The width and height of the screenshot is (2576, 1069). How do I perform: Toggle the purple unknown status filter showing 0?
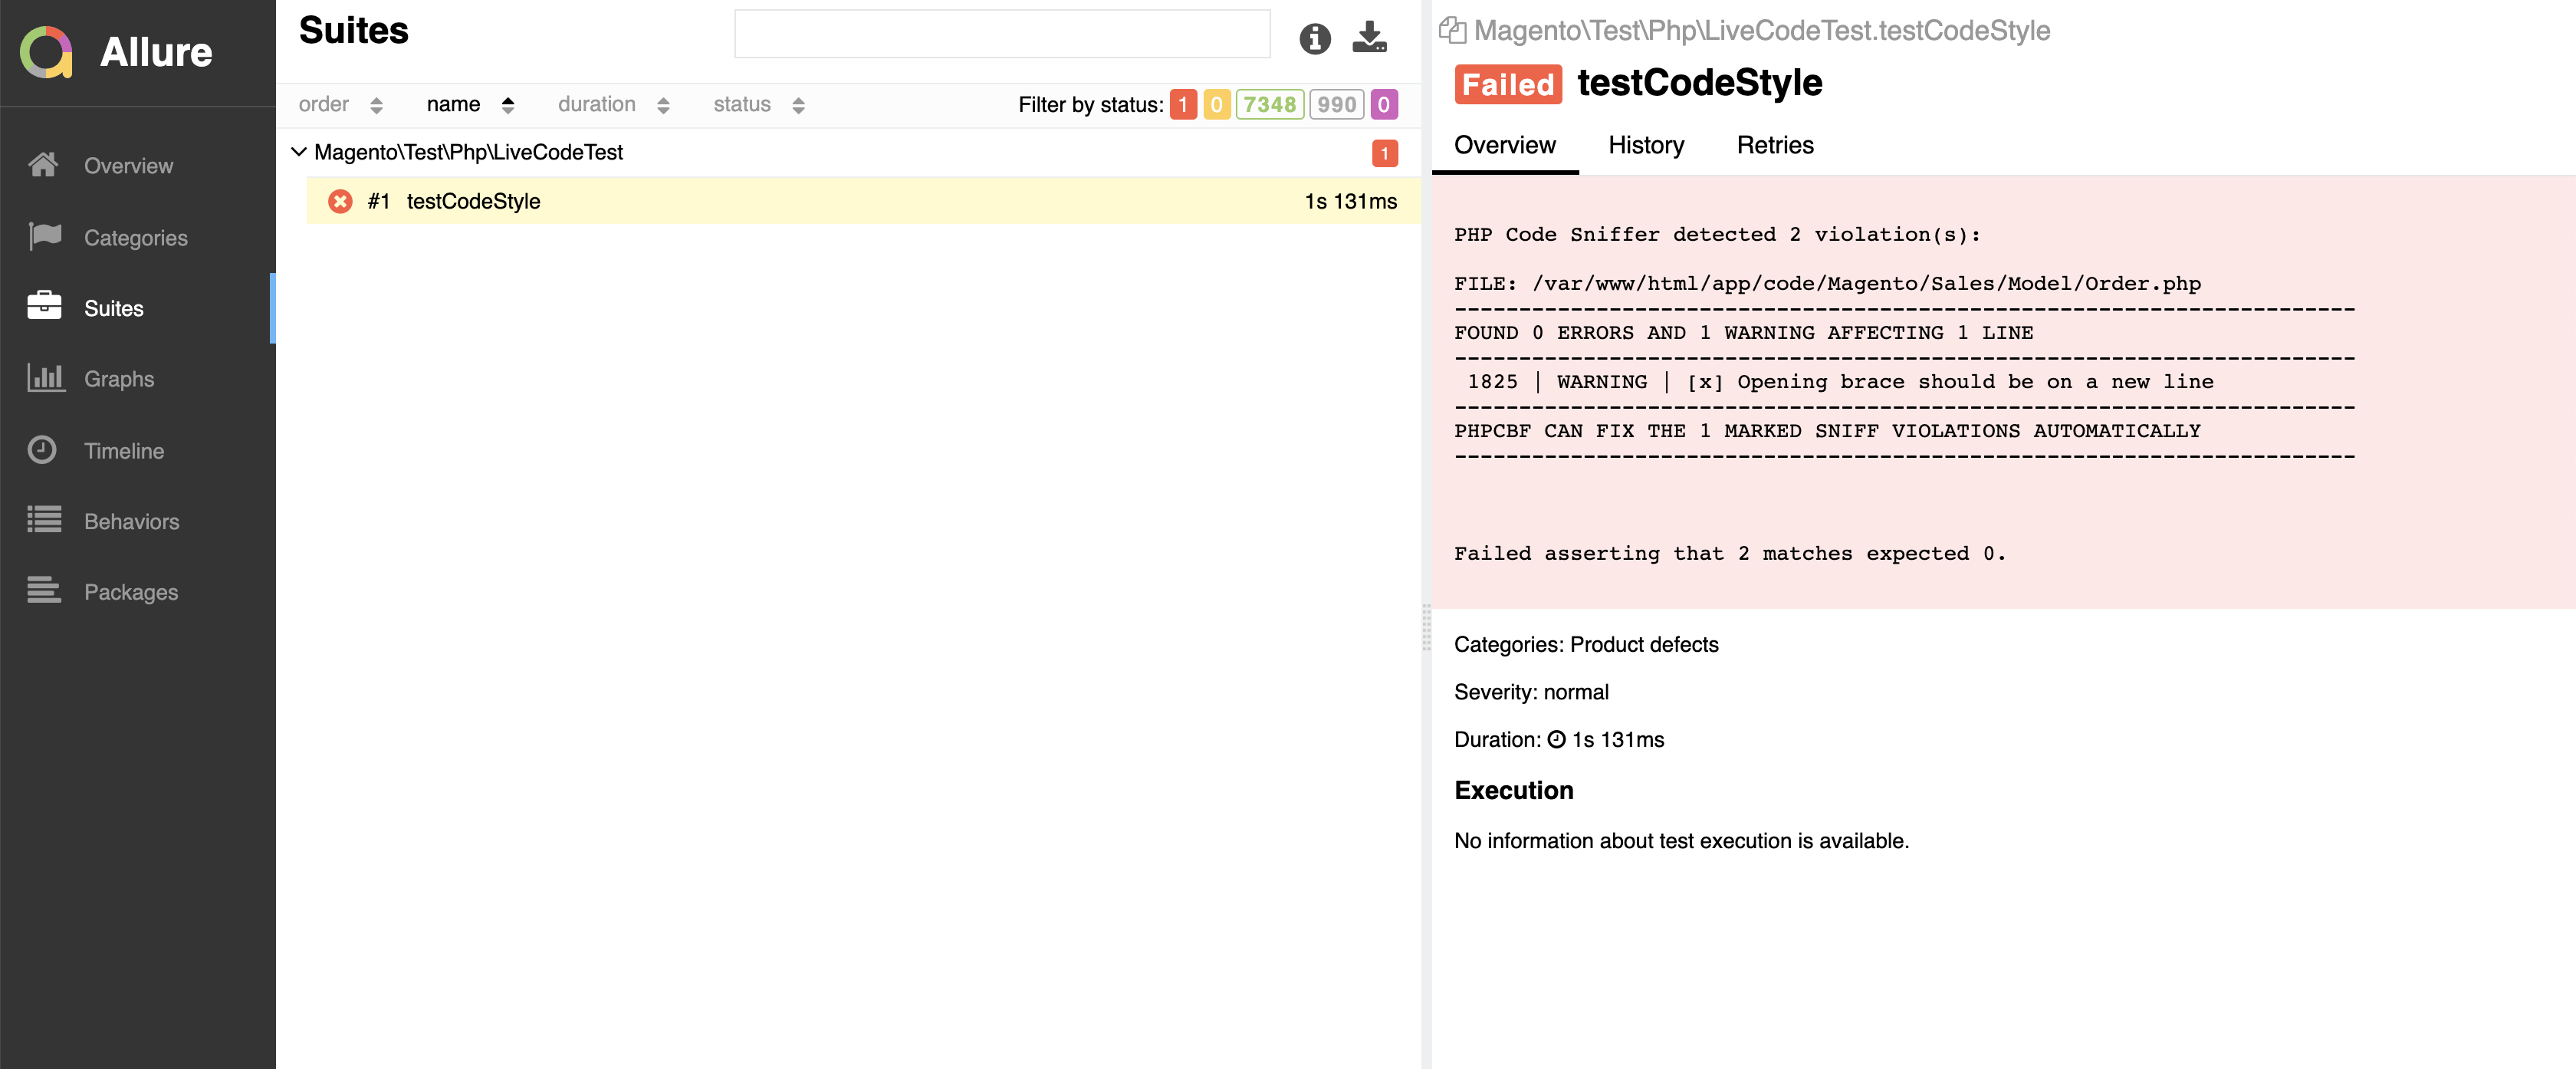pyautogui.click(x=1384, y=104)
